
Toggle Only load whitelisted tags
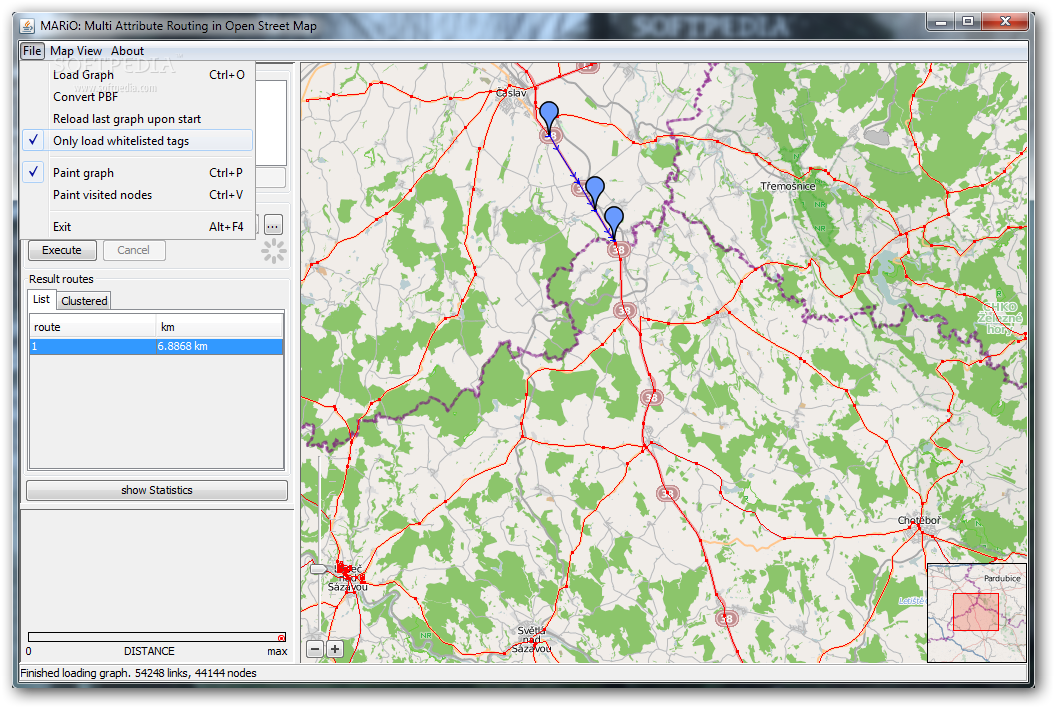point(138,141)
